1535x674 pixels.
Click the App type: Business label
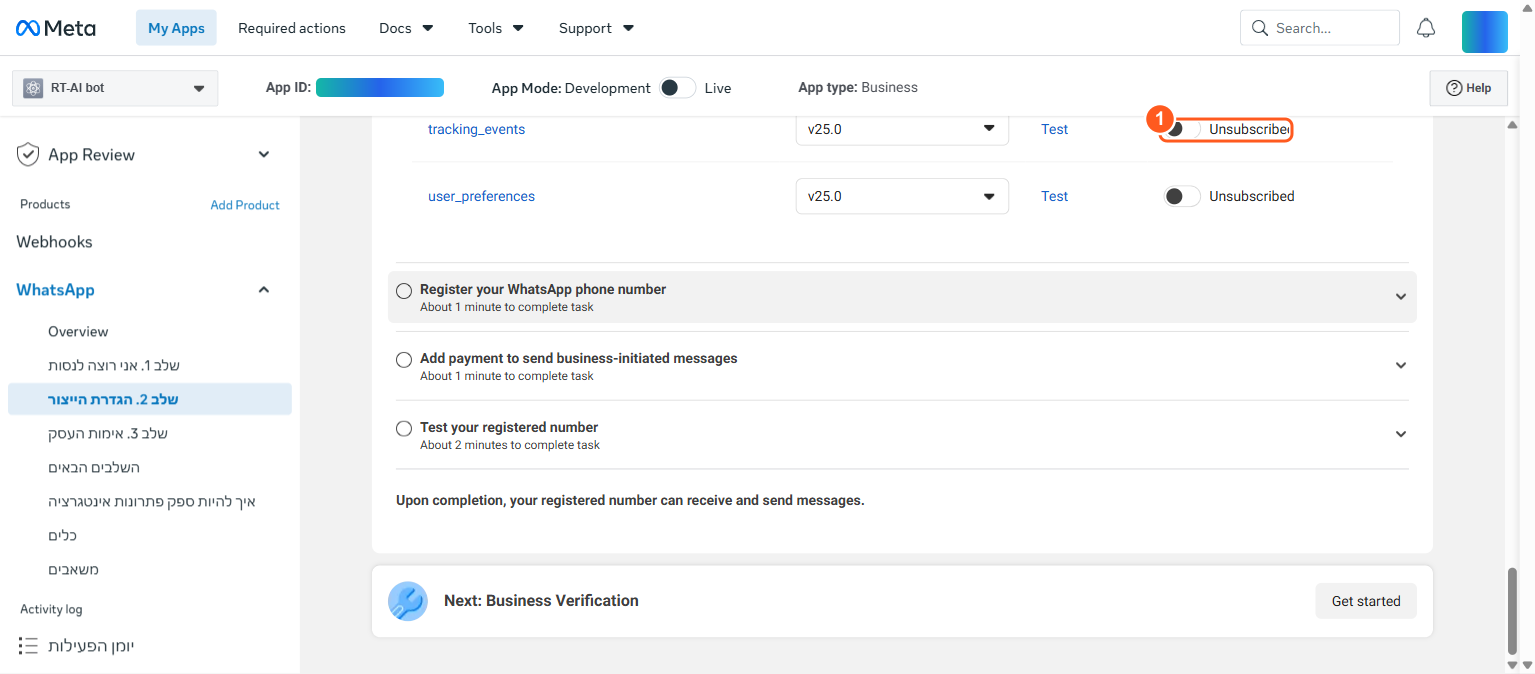click(858, 88)
